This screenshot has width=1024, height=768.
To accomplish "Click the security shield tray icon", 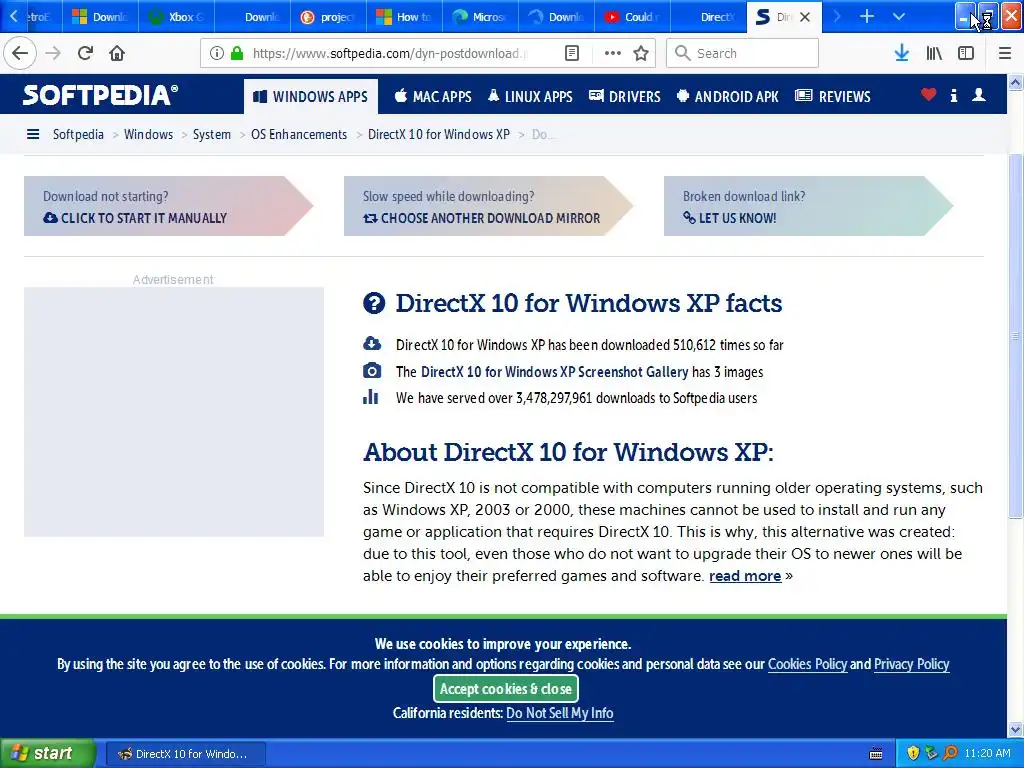I will [x=913, y=753].
